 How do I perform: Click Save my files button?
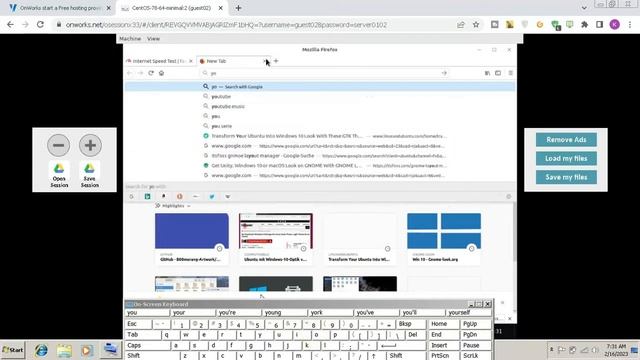pos(566,177)
